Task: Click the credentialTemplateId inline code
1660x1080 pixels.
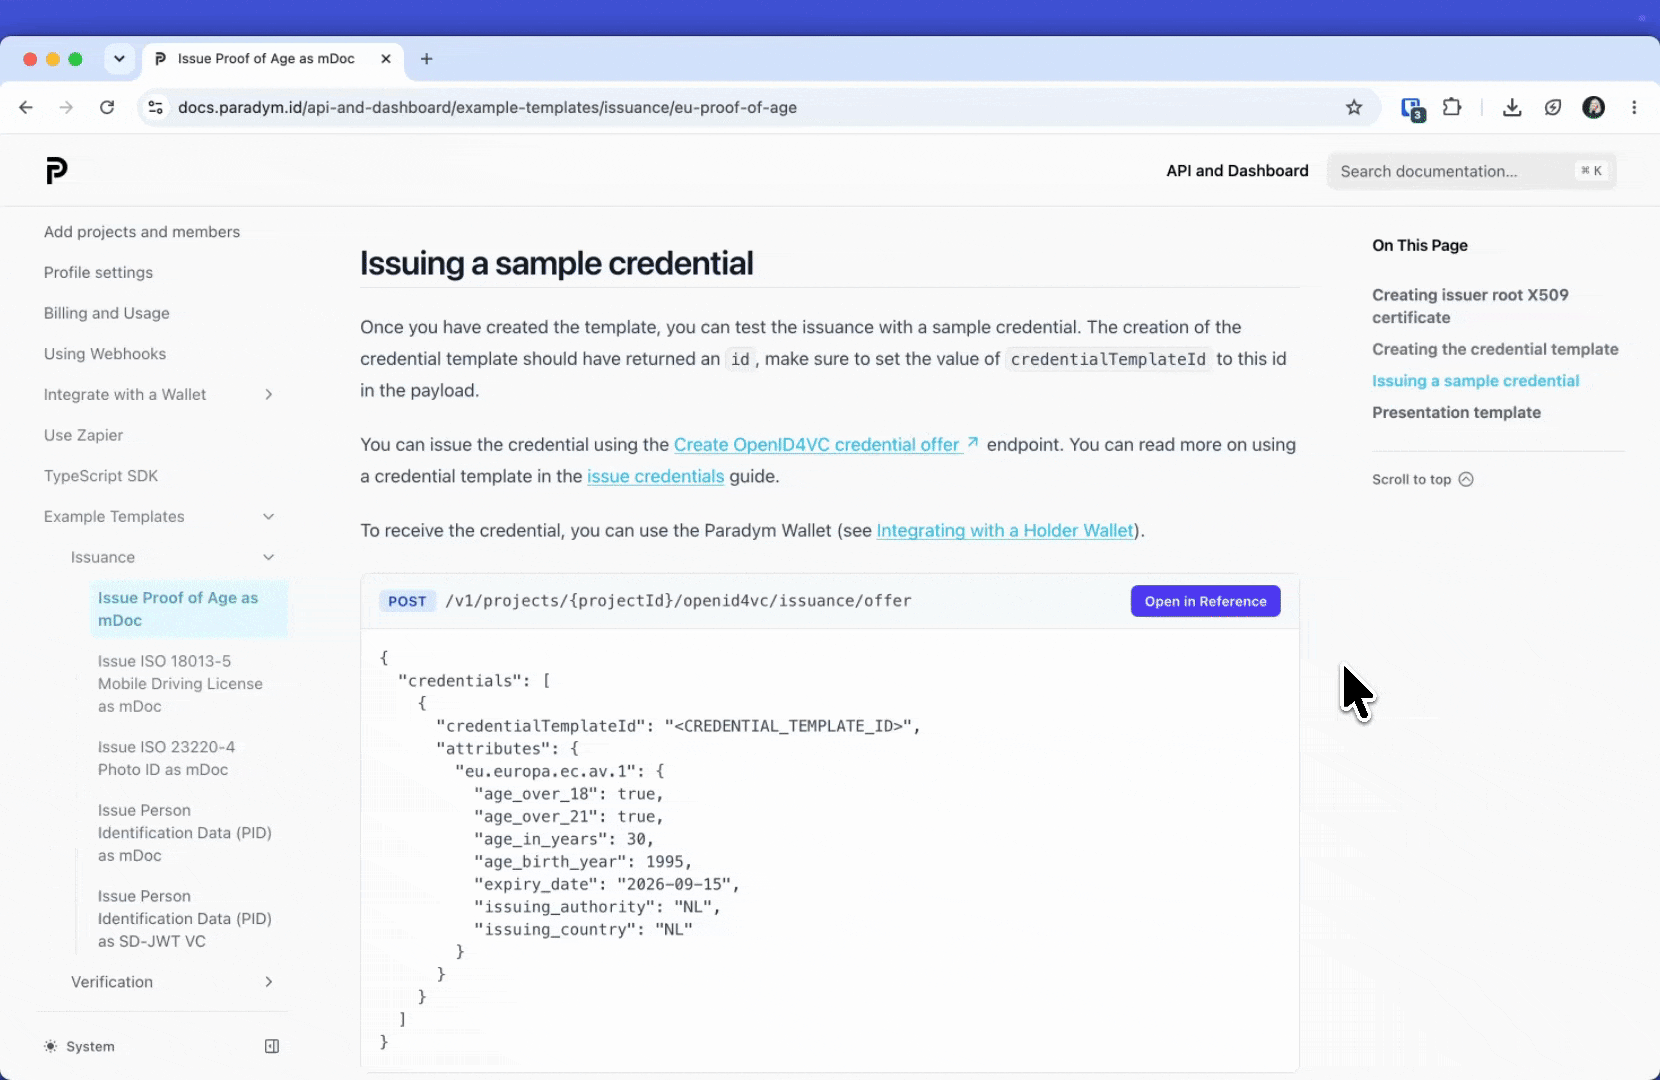Action: click(1108, 359)
